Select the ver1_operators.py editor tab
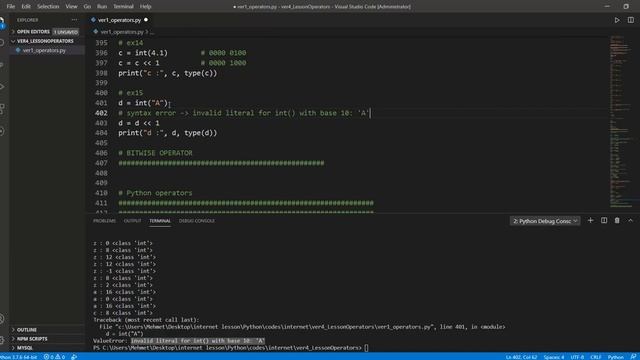This screenshot has height=360, width=640. 119,20
